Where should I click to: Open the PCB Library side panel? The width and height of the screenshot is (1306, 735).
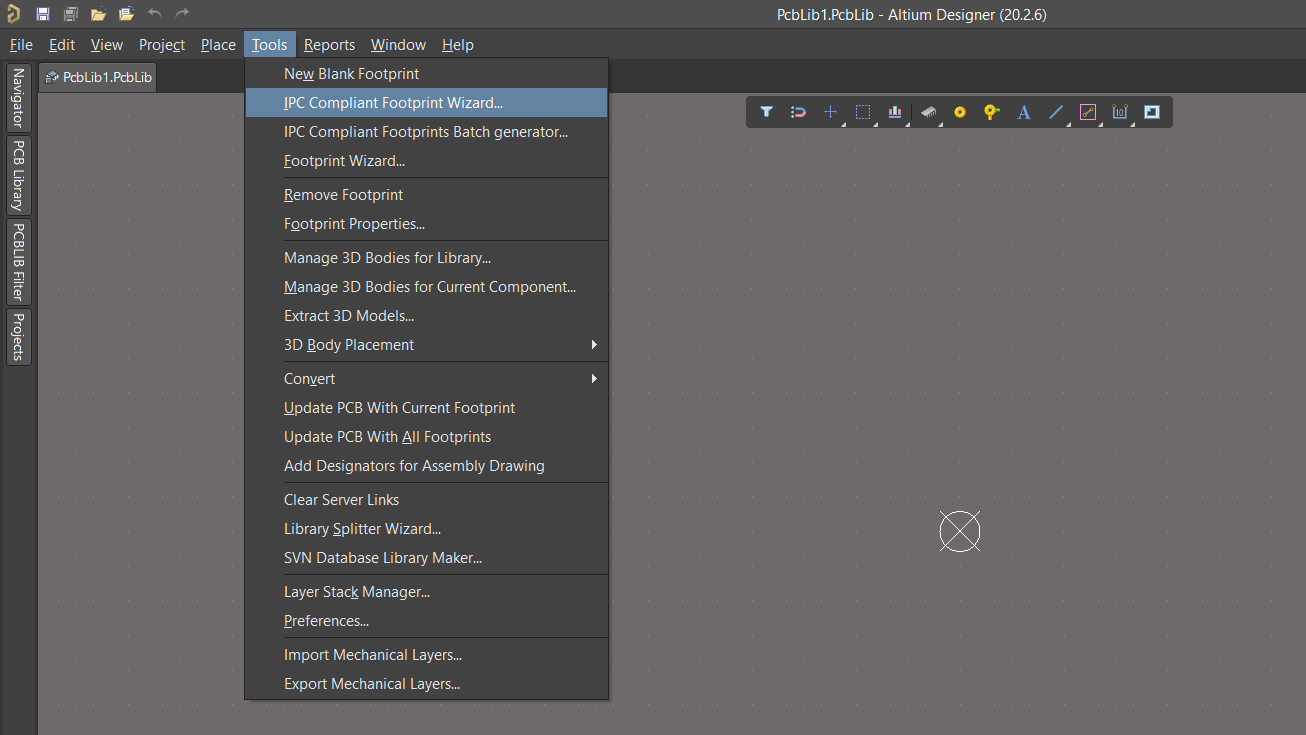click(x=18, y=174)
